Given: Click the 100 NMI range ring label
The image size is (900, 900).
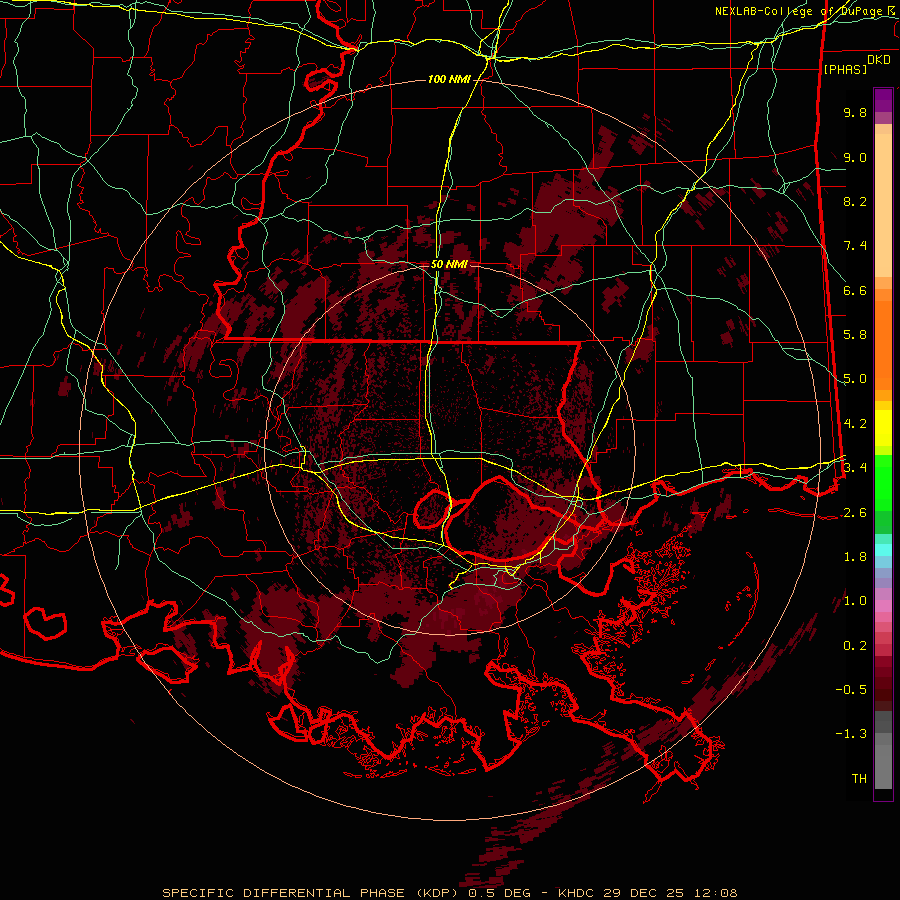Looking at the screenshot, I should click(x=449, y=79).
